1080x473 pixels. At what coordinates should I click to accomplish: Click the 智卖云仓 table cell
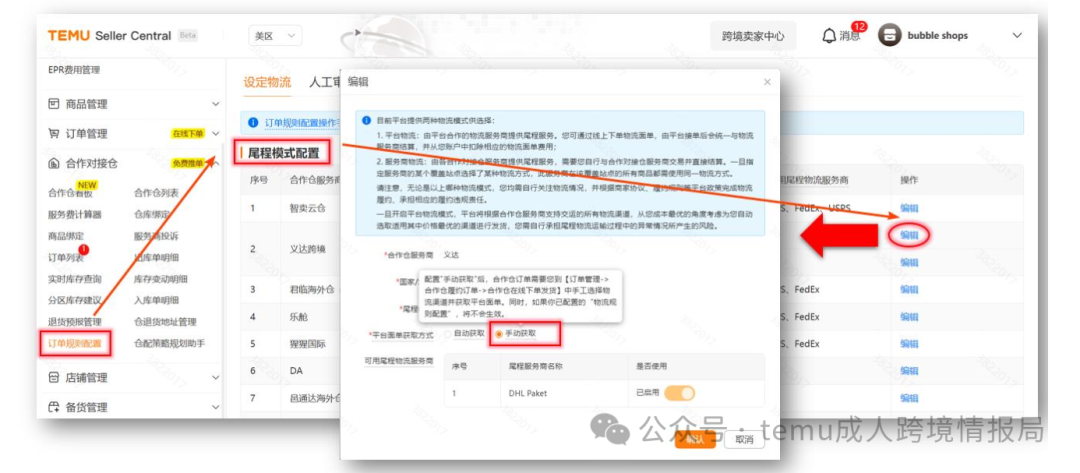coord(307,208)
